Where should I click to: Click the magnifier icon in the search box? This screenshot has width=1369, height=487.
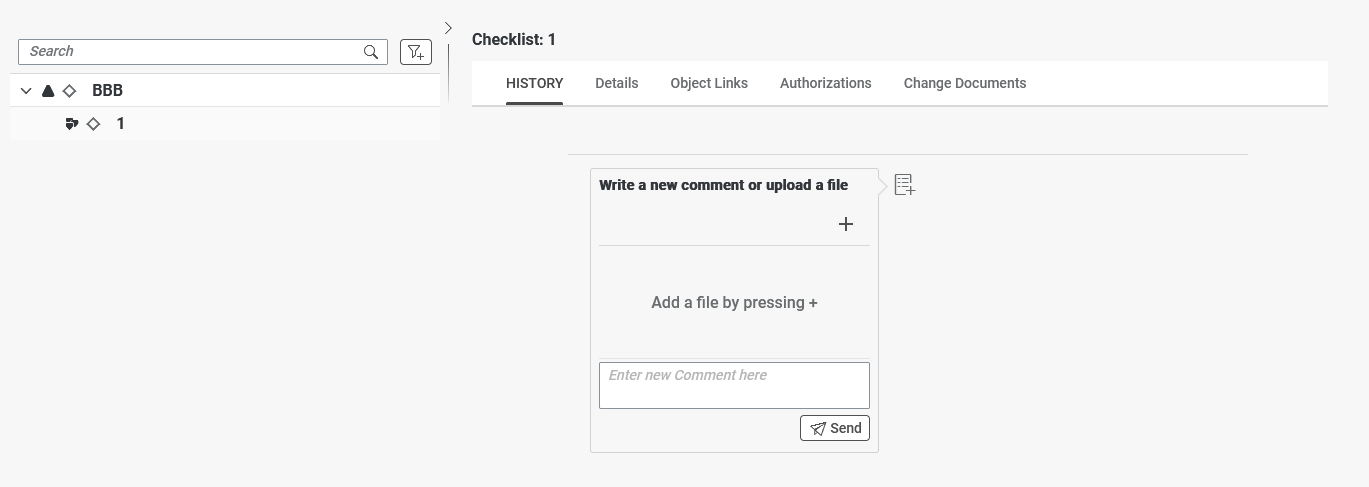[x=371, y=52]
